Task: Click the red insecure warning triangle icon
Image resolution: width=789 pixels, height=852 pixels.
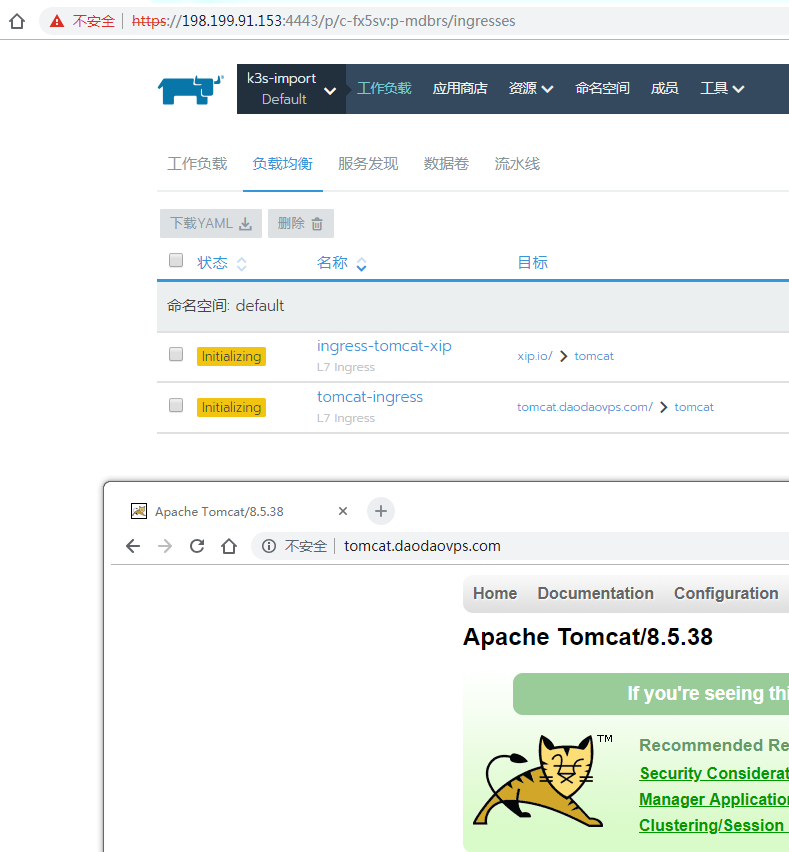Action: [x=57, y=21]
